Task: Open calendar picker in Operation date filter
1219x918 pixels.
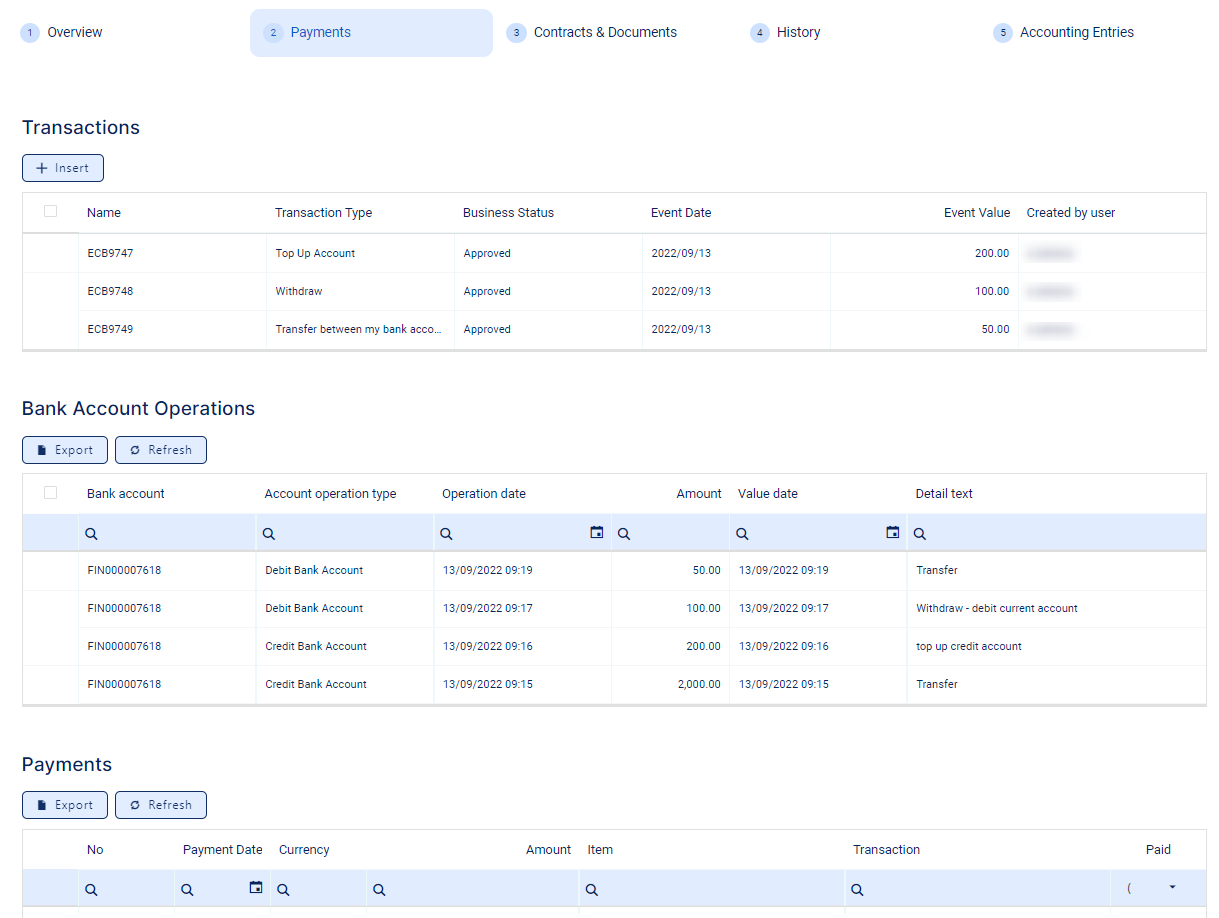Action: 597,533
